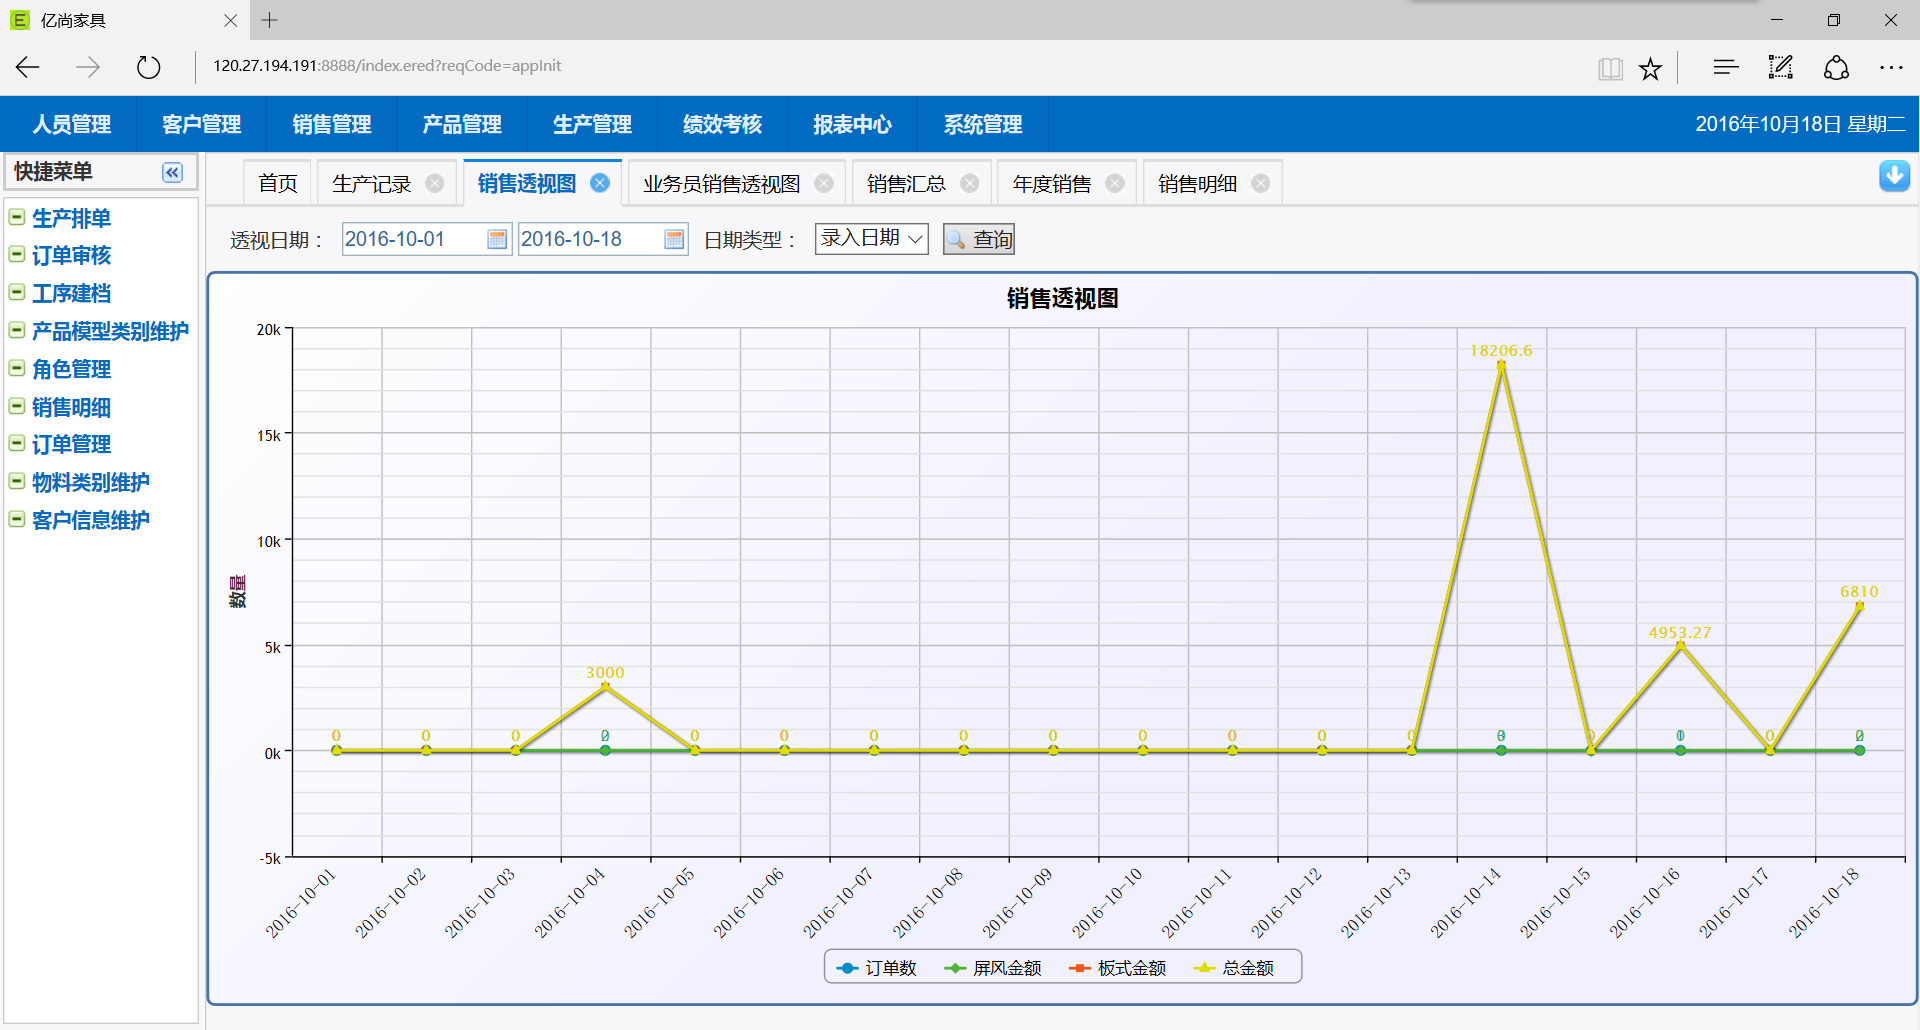Collapse the 快捷菜单 sidebar panel
Image resolution: width=1920 pixels, height=1030 pixels.
coord(172,173)
